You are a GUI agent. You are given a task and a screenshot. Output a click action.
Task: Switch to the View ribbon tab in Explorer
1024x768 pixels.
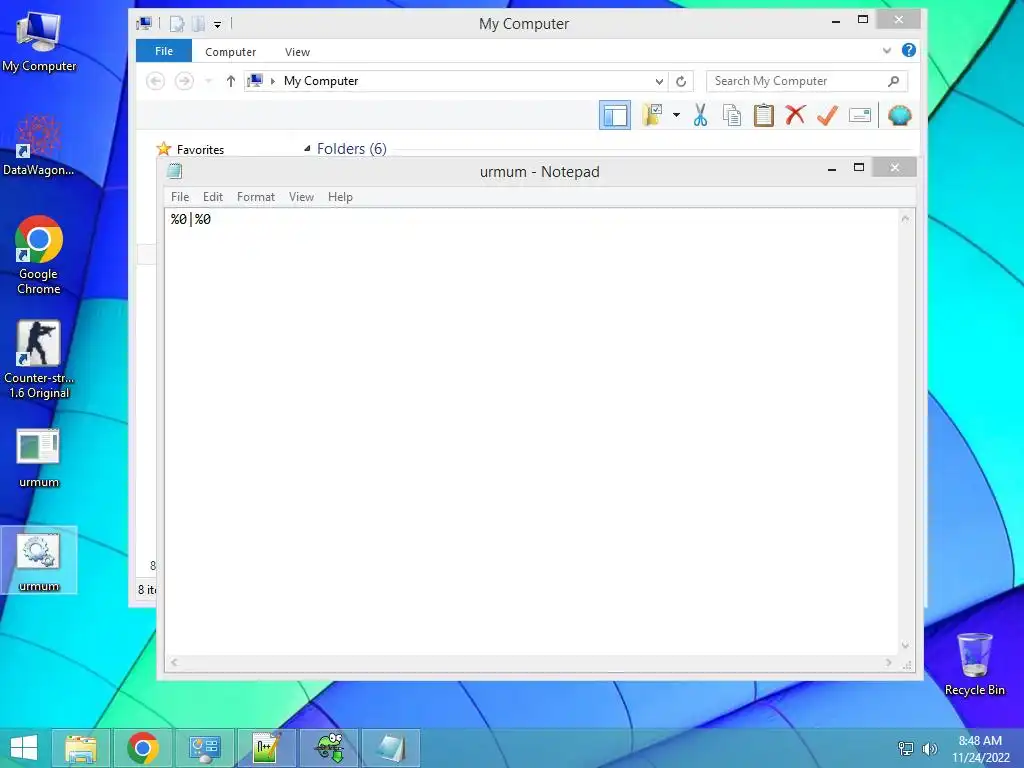(297, 52)
